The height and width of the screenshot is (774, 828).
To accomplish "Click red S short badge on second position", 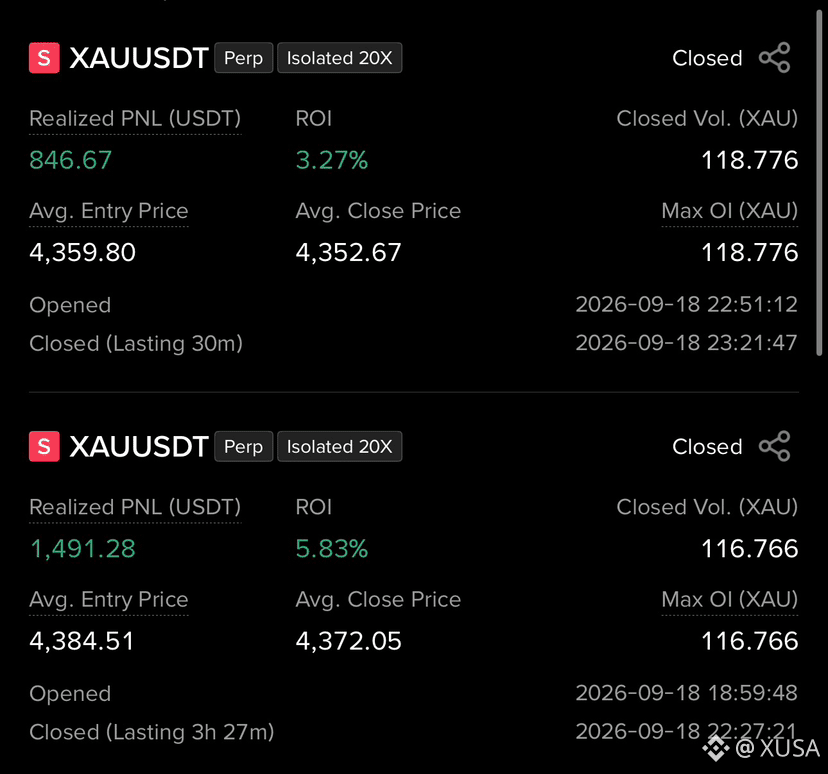I will 44,446.
